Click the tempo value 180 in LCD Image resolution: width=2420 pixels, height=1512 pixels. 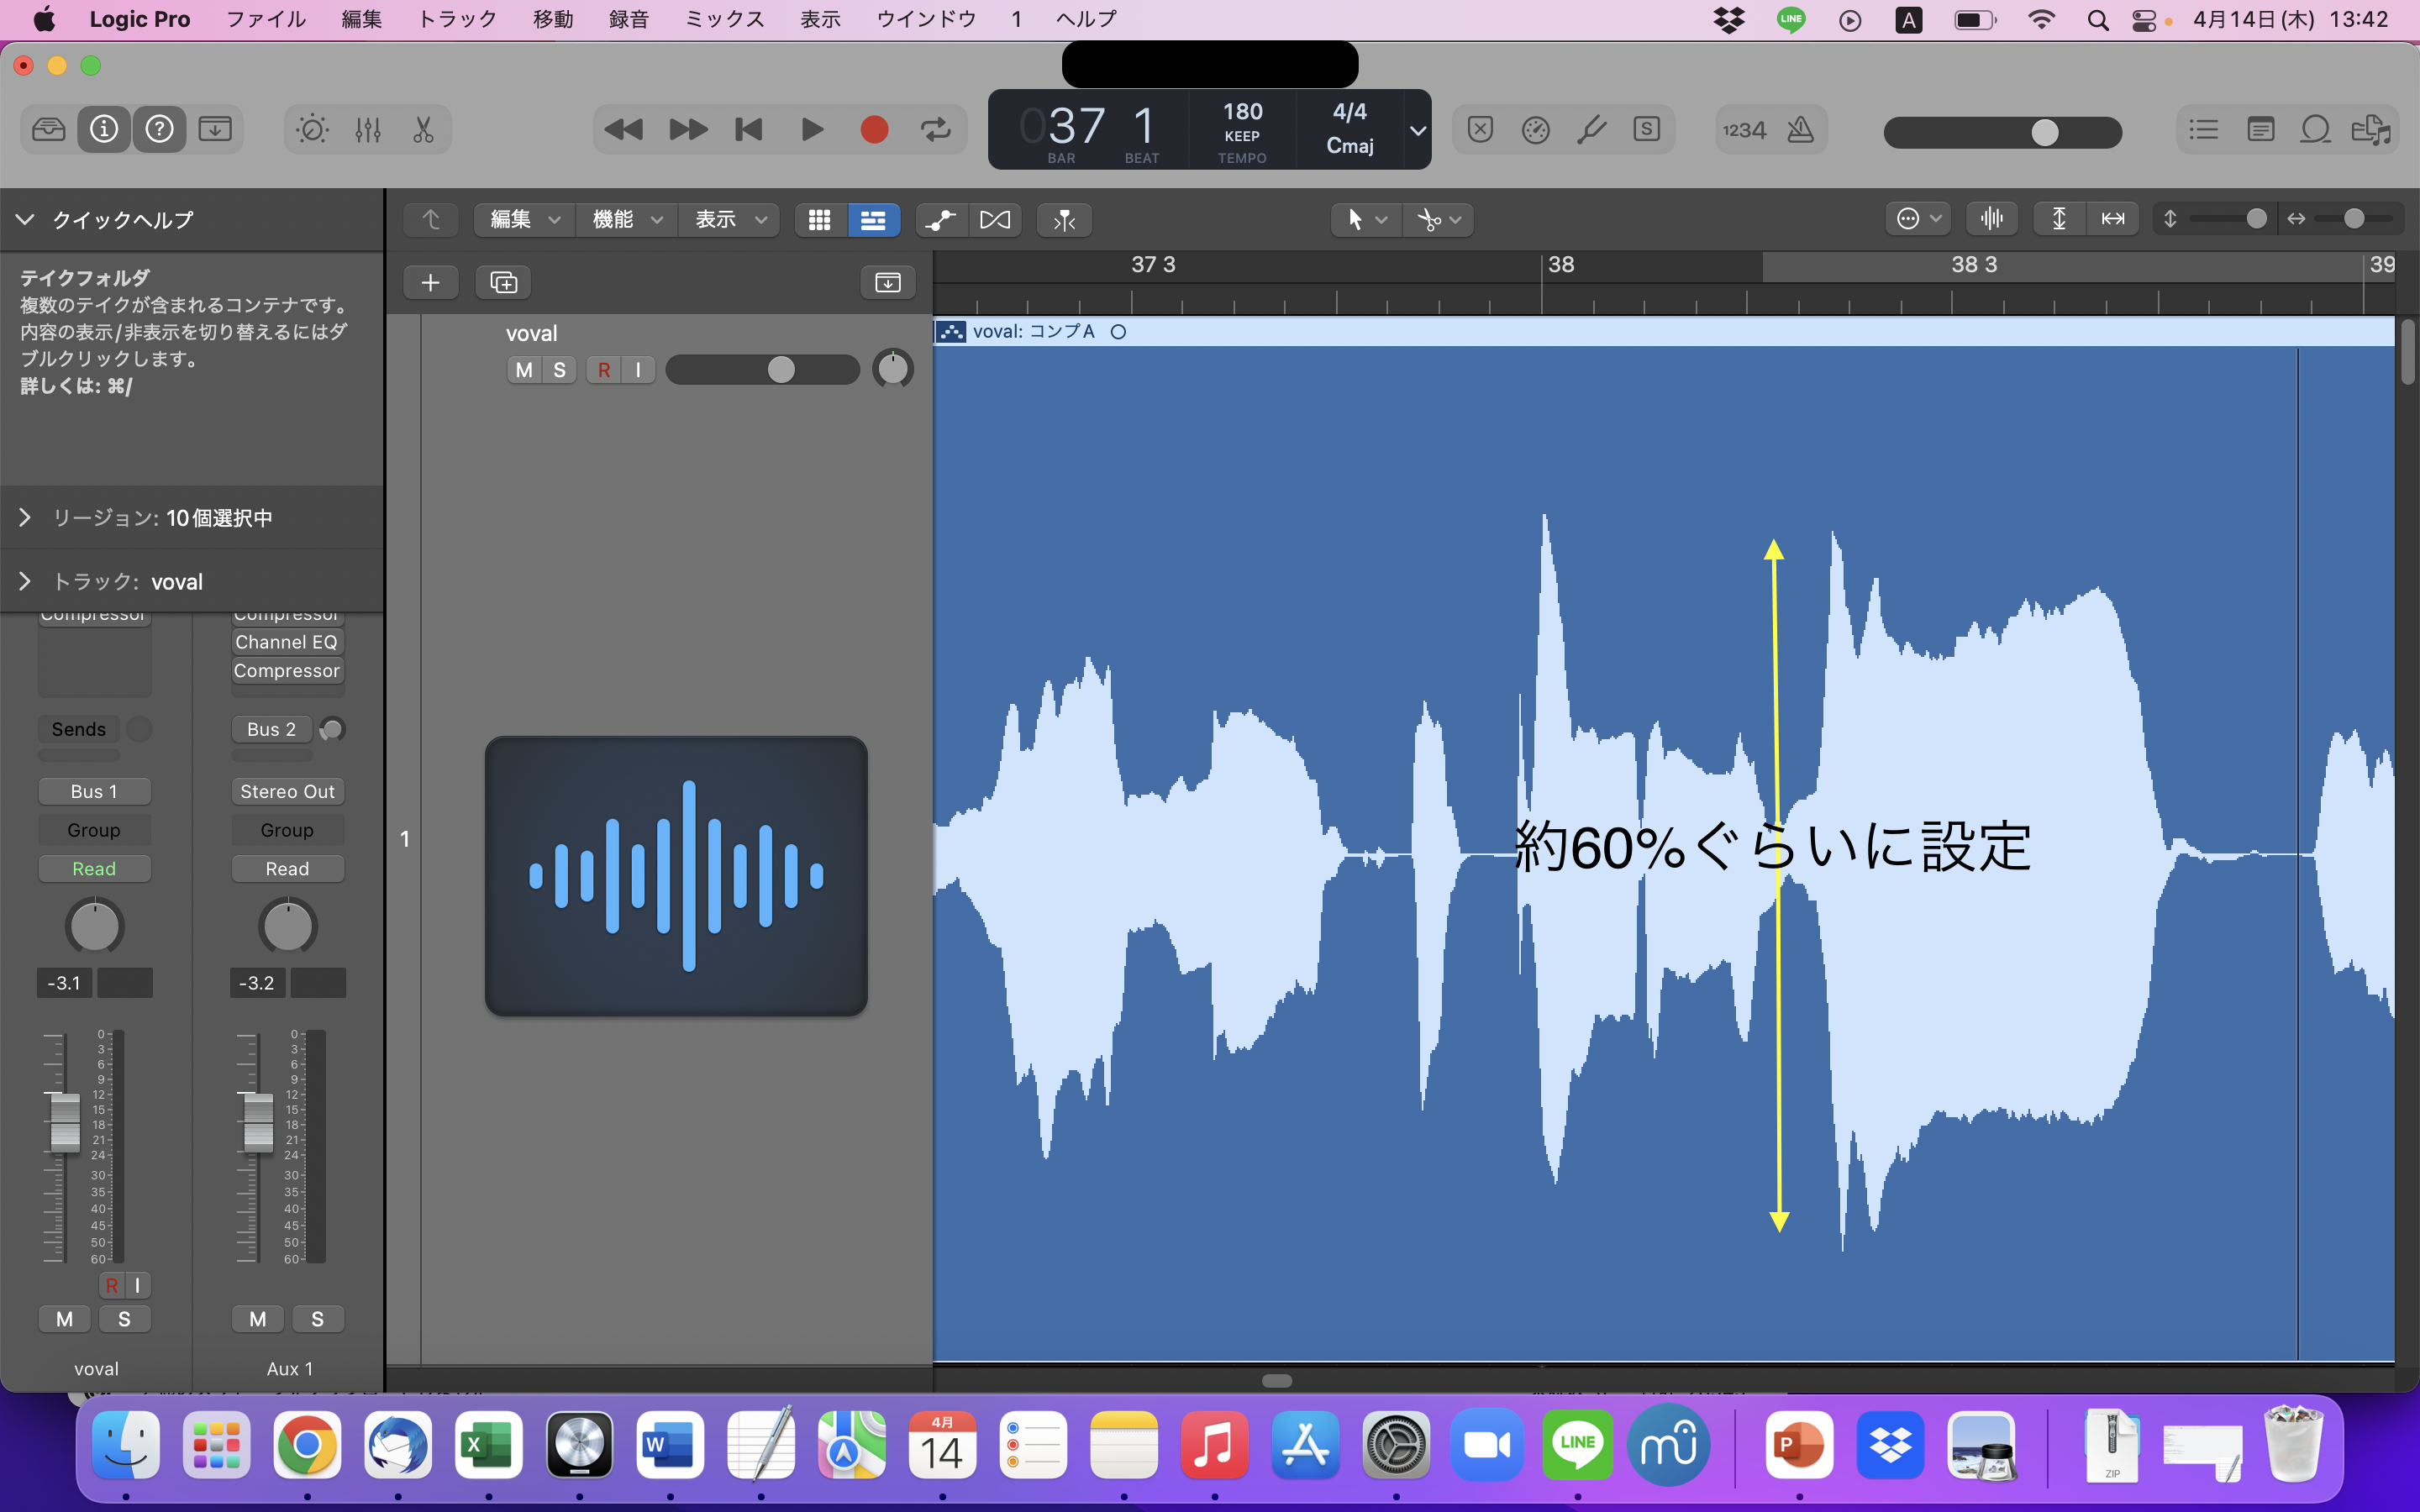point(1242,112)
